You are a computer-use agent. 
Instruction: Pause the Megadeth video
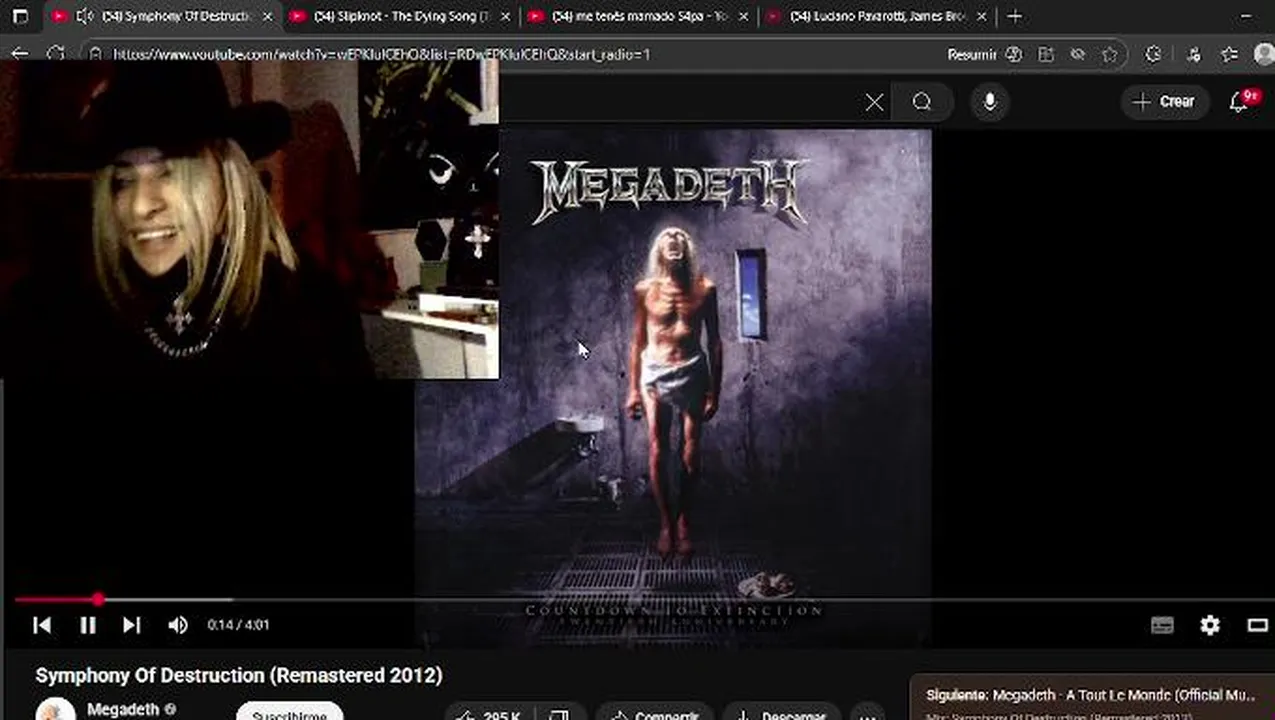pyautogui.click(x=88, y=625)
